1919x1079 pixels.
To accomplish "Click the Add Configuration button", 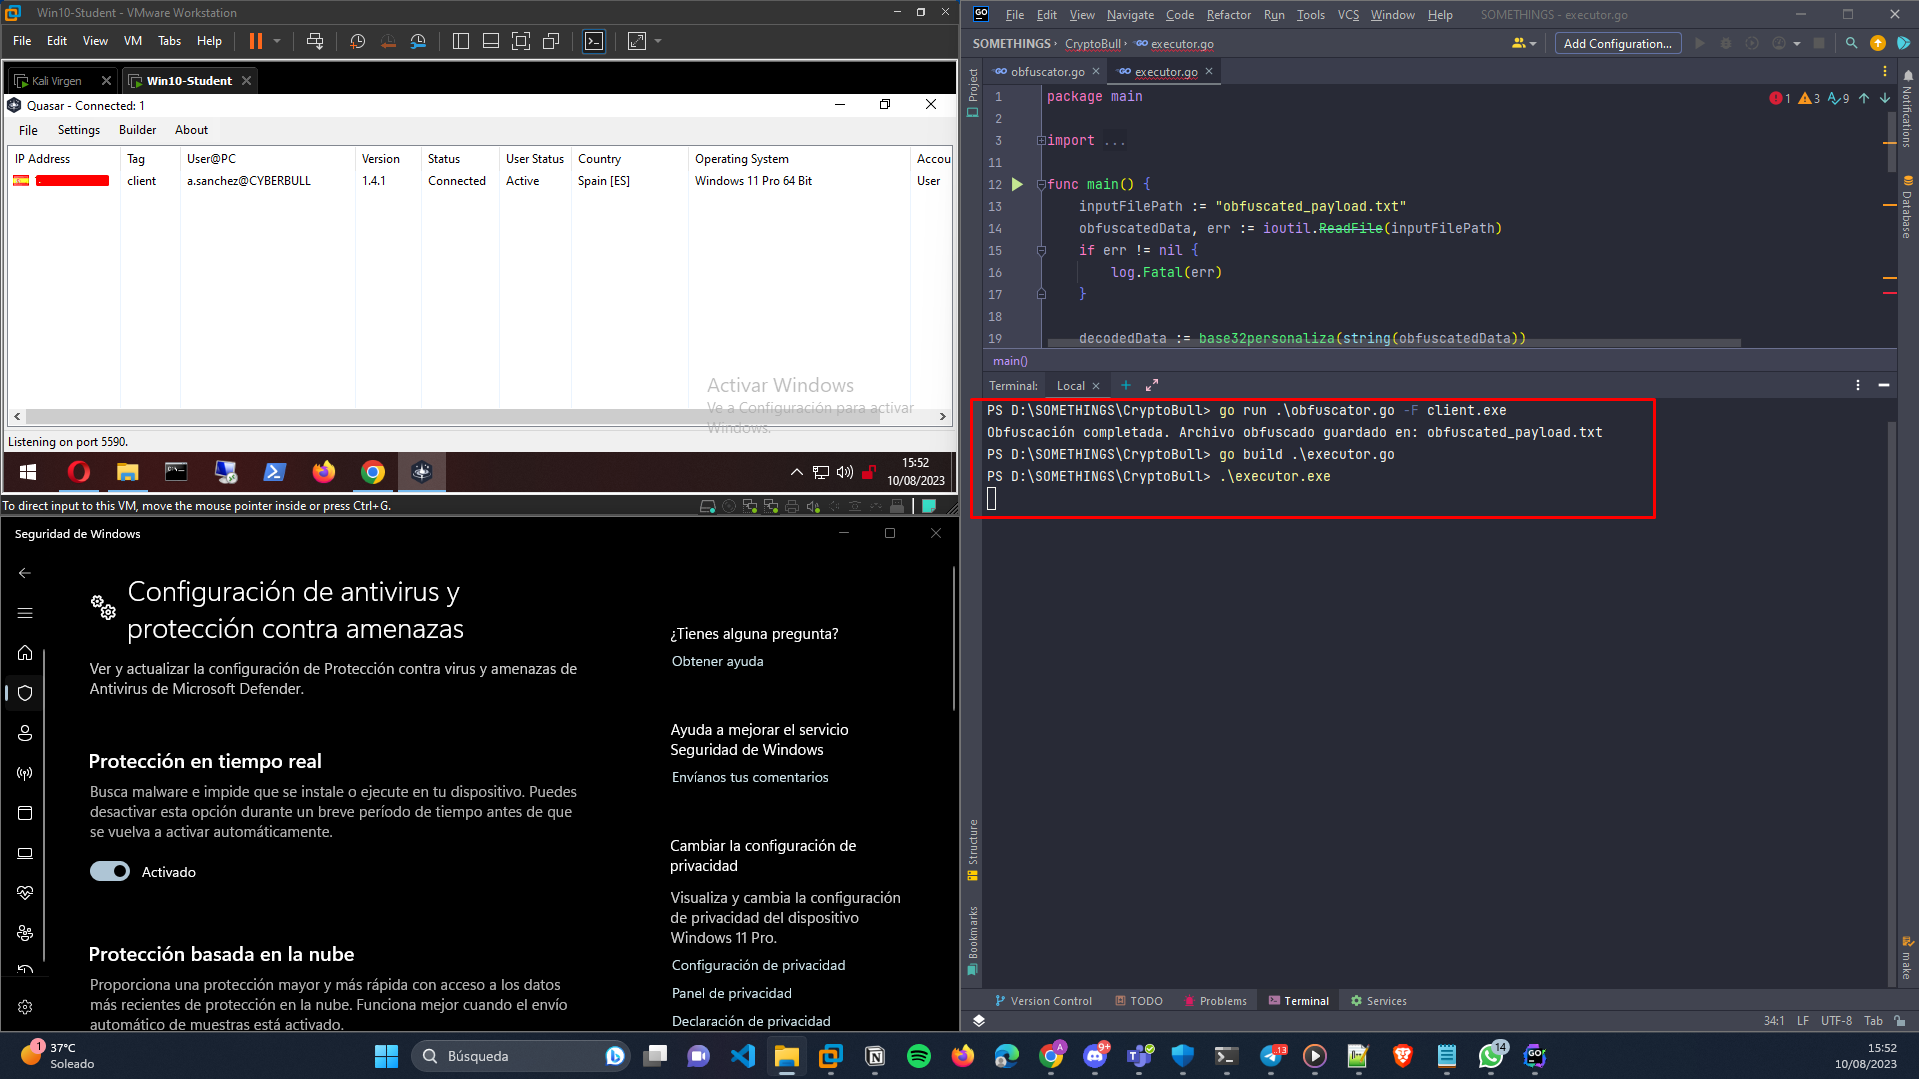I will (1617, 43).
